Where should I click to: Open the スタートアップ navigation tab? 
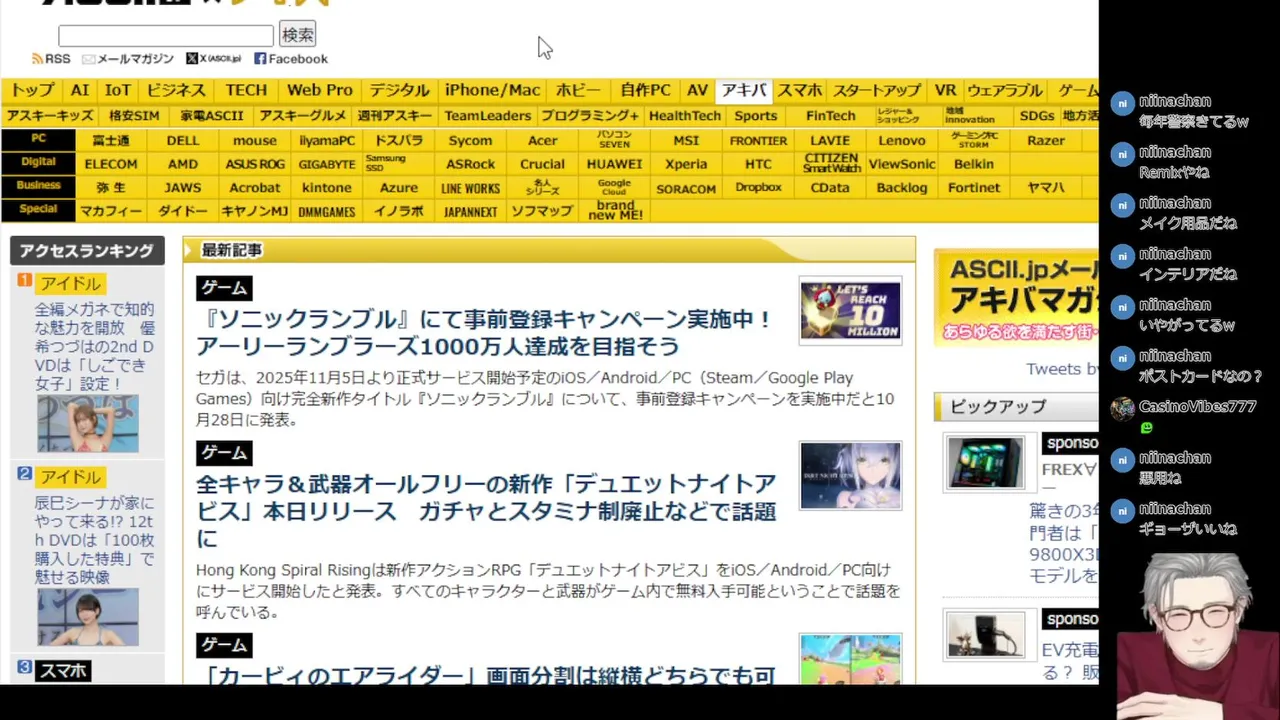point(877,90)
